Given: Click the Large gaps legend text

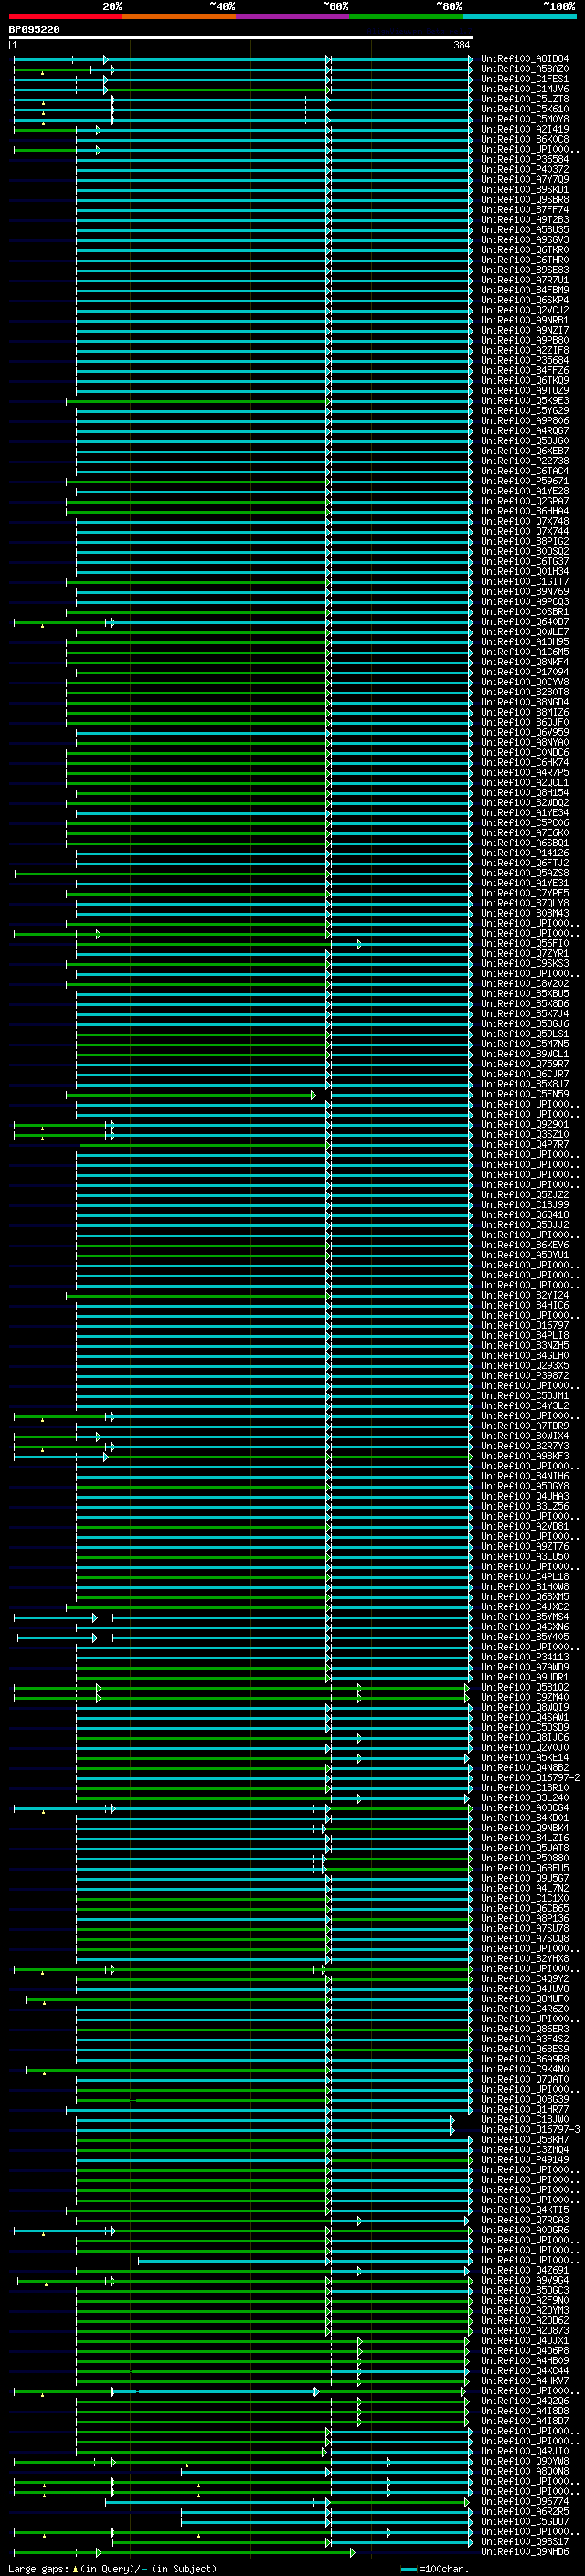Looking at the screenshot, I should pos(39,2568).
